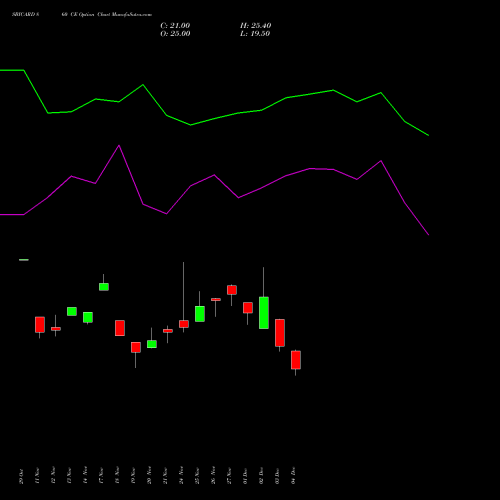500x500 pixels.
Task: Select the 25 Nov date label
Action: (x=197, y=476)
